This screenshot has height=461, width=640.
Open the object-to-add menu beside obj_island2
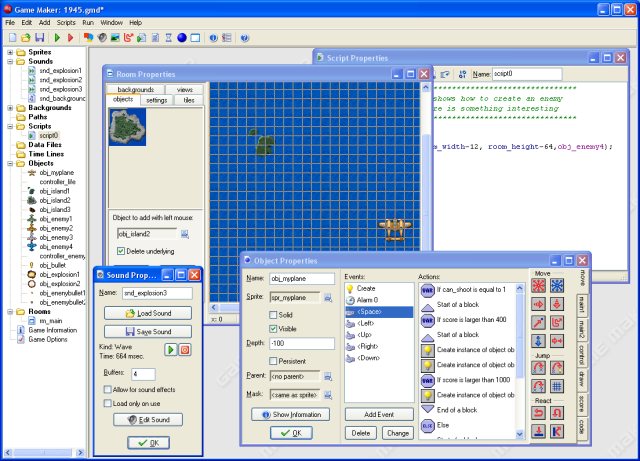click(x=185, y=234)
